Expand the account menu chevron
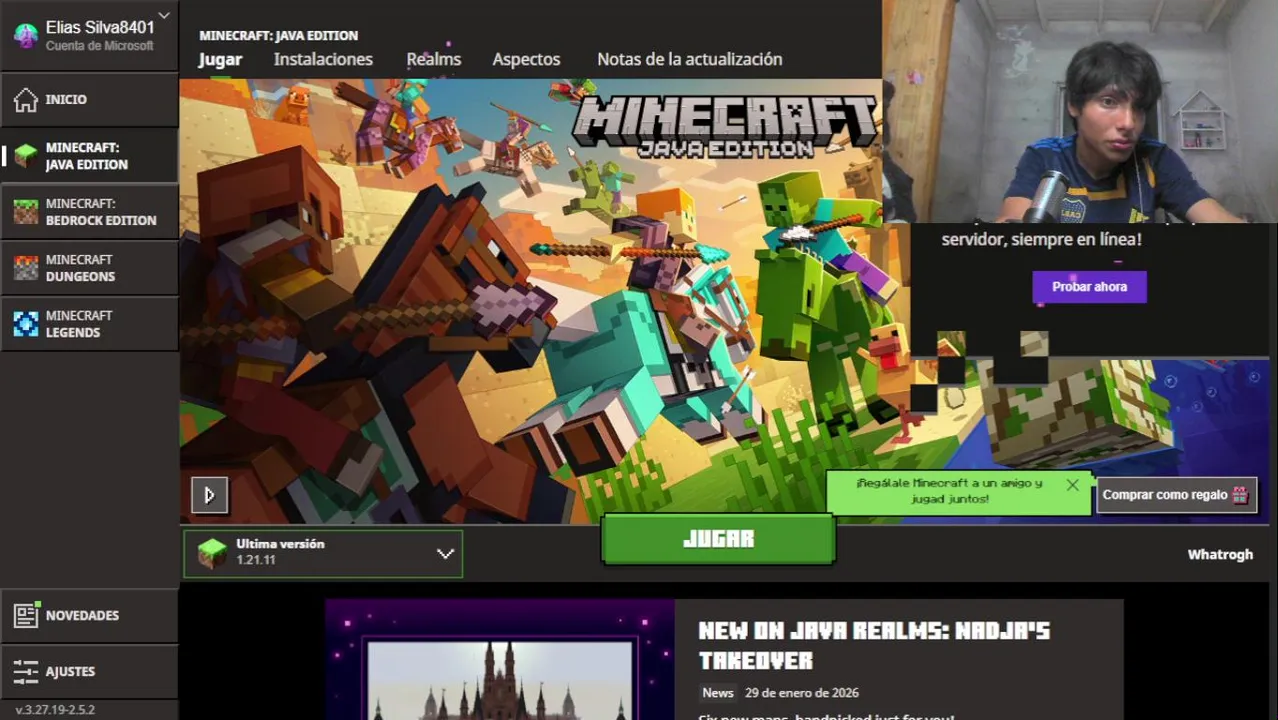 (x=164, y=16)
